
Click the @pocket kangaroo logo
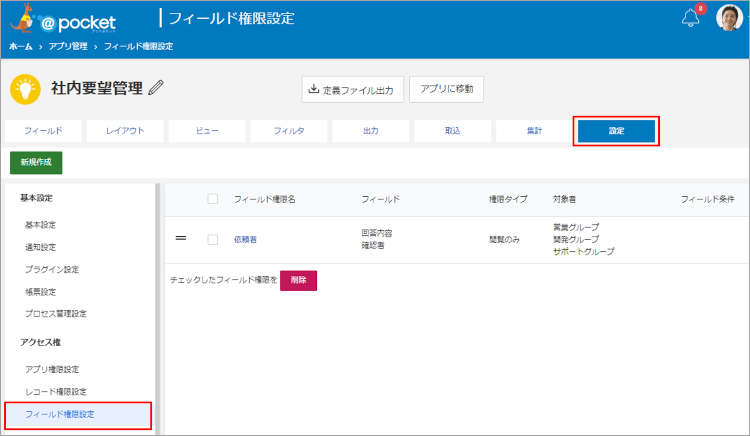coord(63,19)
